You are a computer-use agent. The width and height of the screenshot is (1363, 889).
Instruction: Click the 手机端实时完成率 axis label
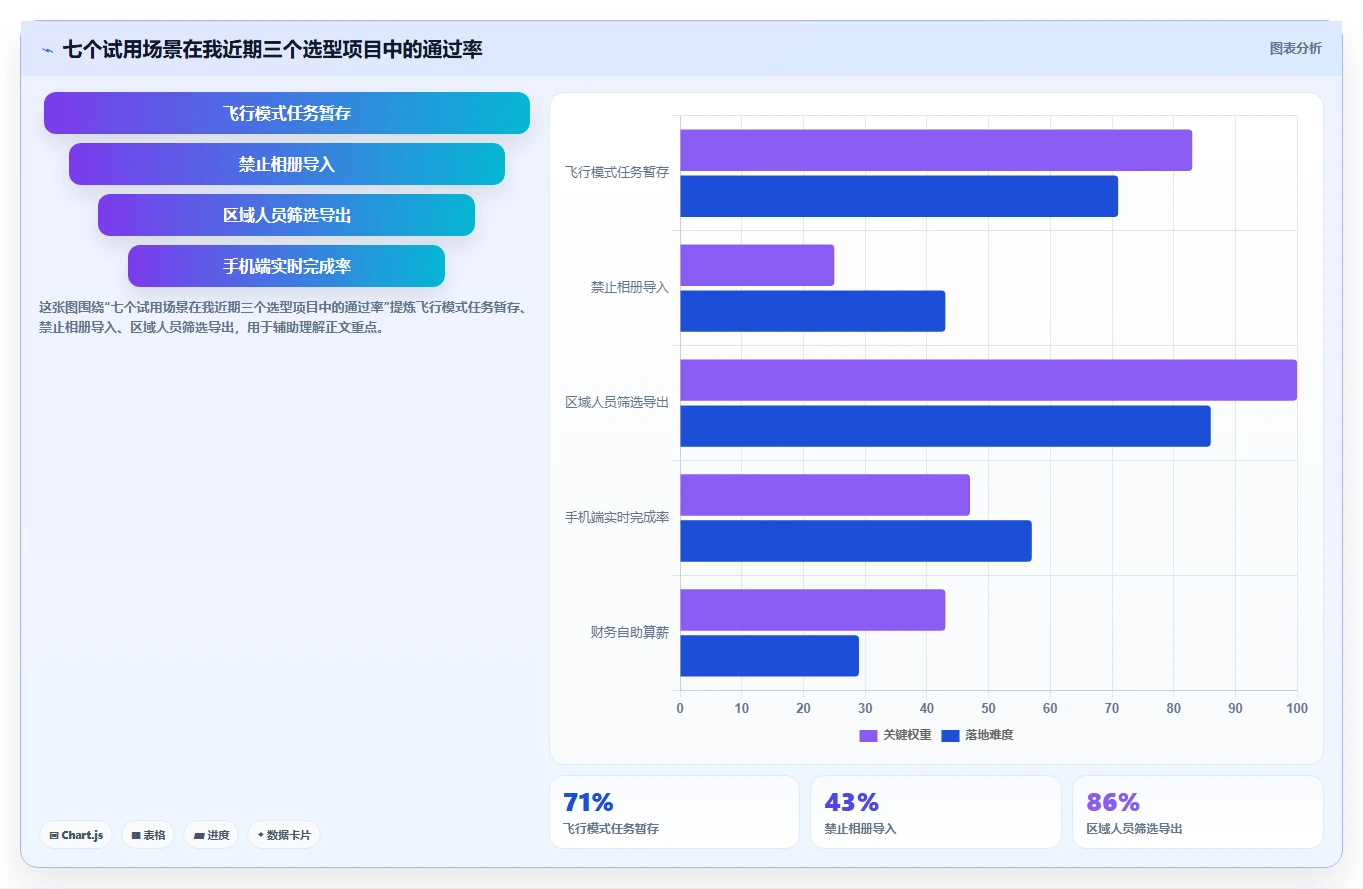[x=617, y=518]
